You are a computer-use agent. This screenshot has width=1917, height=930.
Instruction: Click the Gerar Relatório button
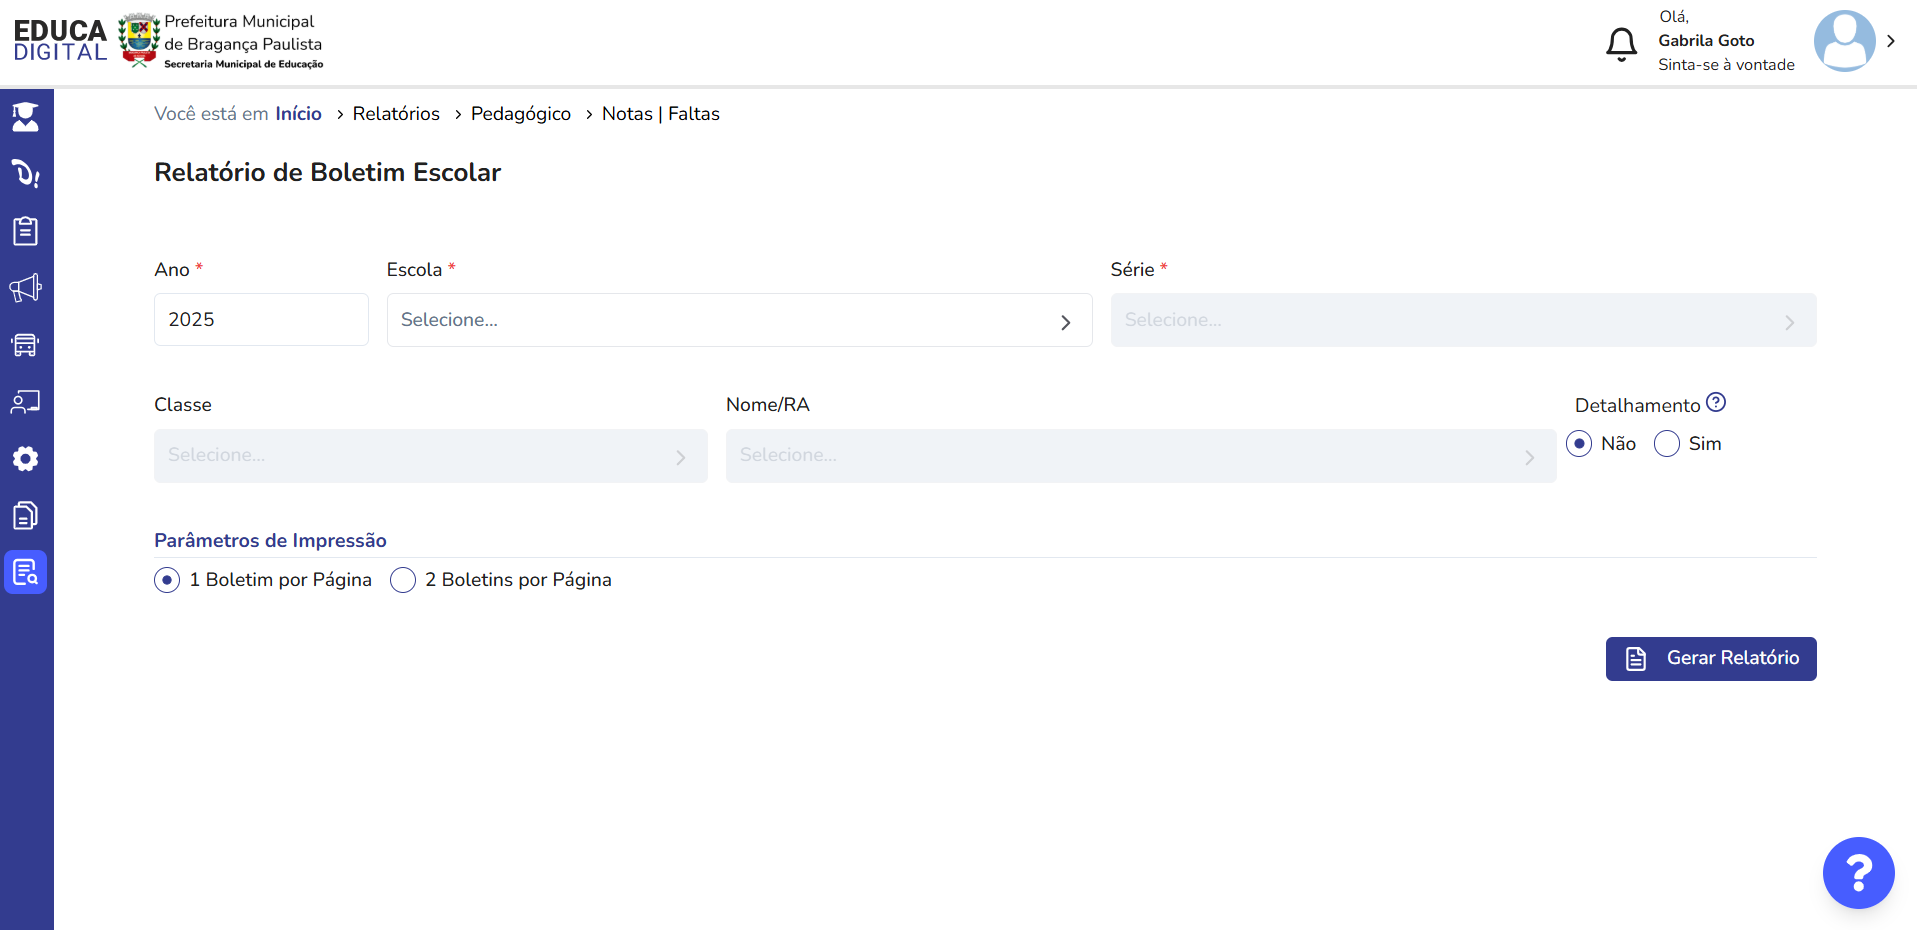click(1711, 659)
